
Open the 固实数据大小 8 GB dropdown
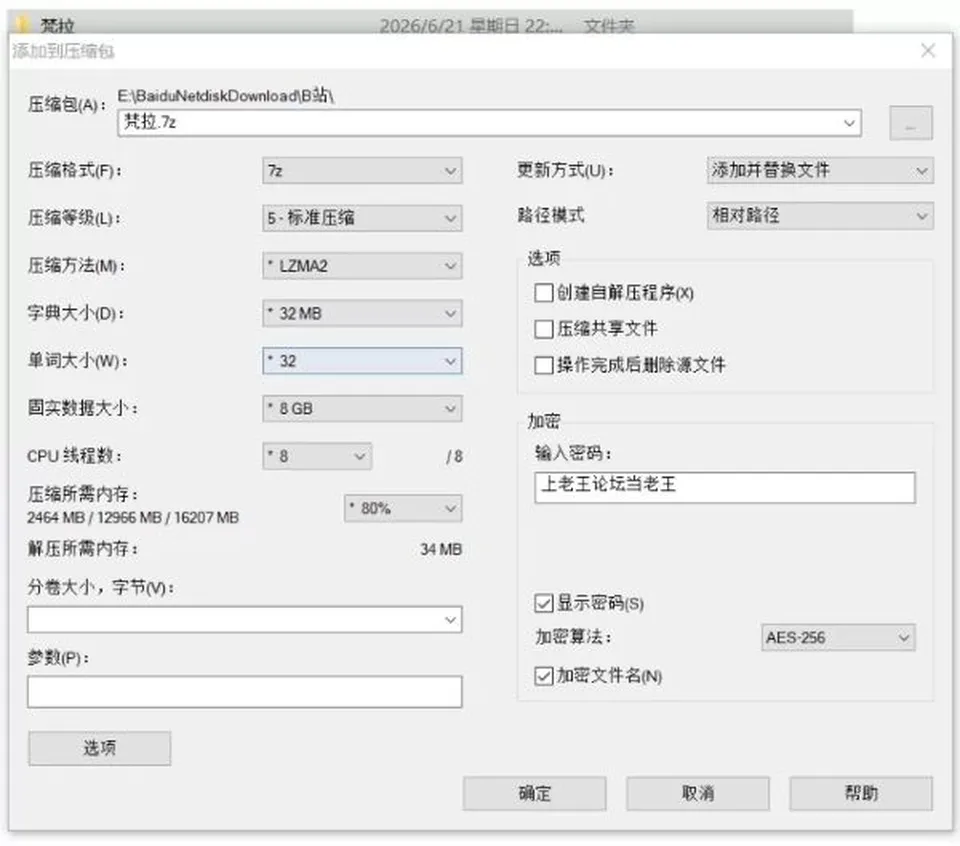[x=362, y=408]
